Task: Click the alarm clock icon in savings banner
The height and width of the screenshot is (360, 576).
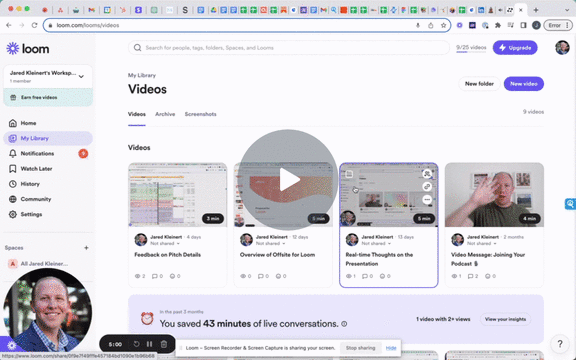Action: 147,318
